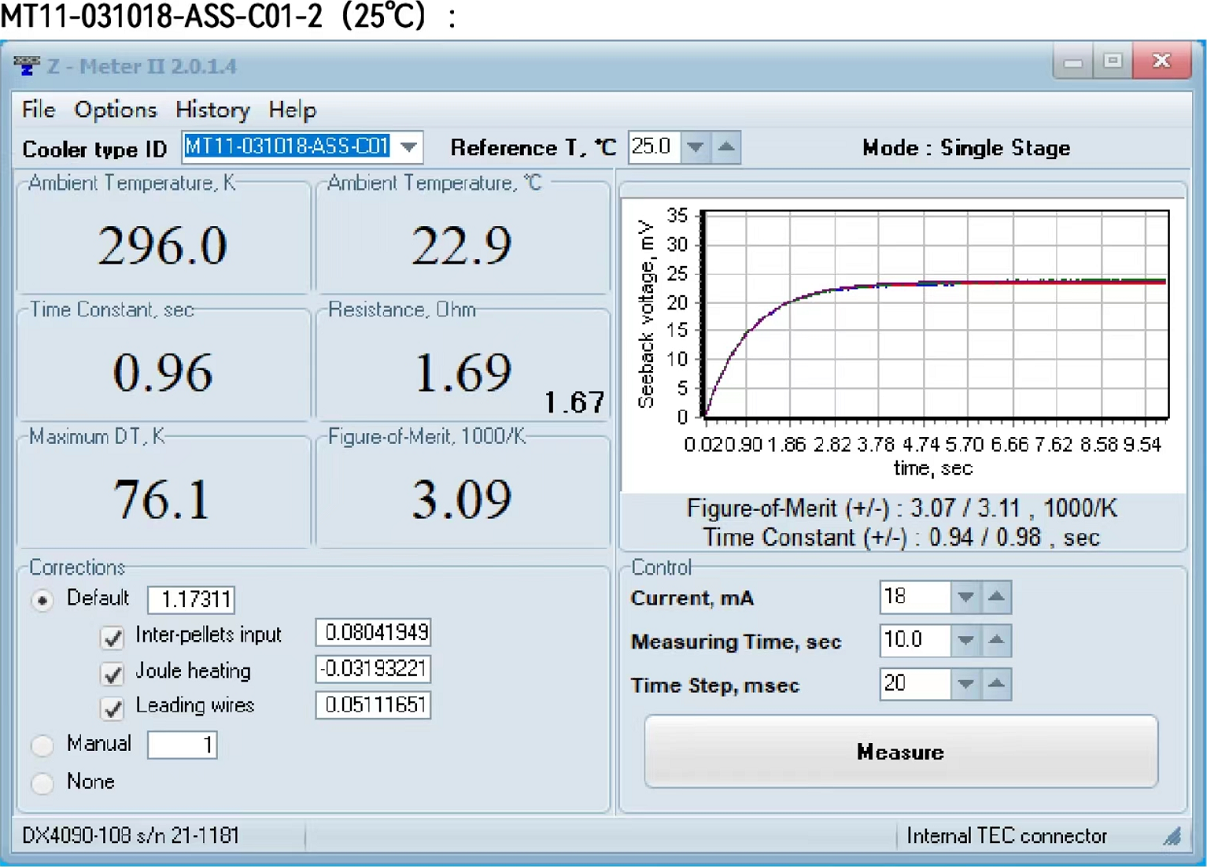Decrease Time Step with down arrow
1207x867 pixels.
click(x=966, y=684)
